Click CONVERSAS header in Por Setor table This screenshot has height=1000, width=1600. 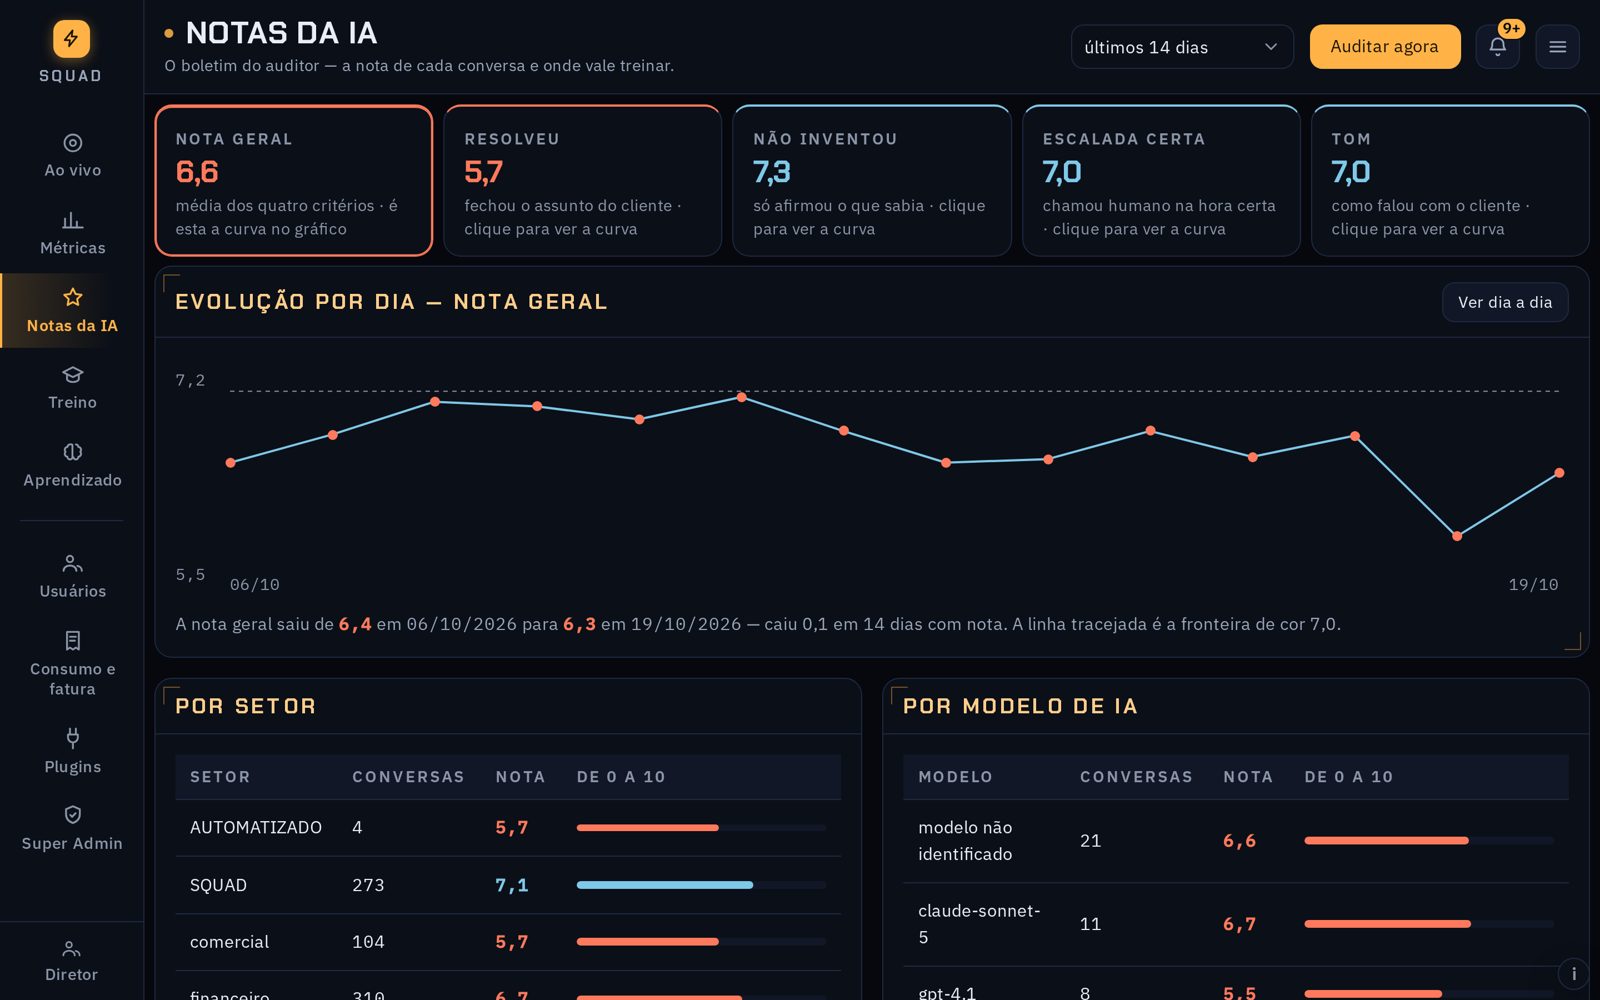[408, 777]
